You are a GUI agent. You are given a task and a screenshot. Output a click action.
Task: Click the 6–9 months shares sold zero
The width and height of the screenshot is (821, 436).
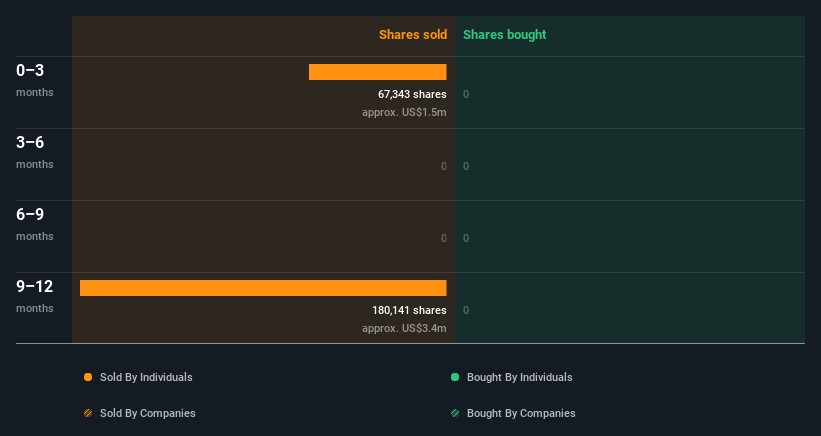coord(444,239)
